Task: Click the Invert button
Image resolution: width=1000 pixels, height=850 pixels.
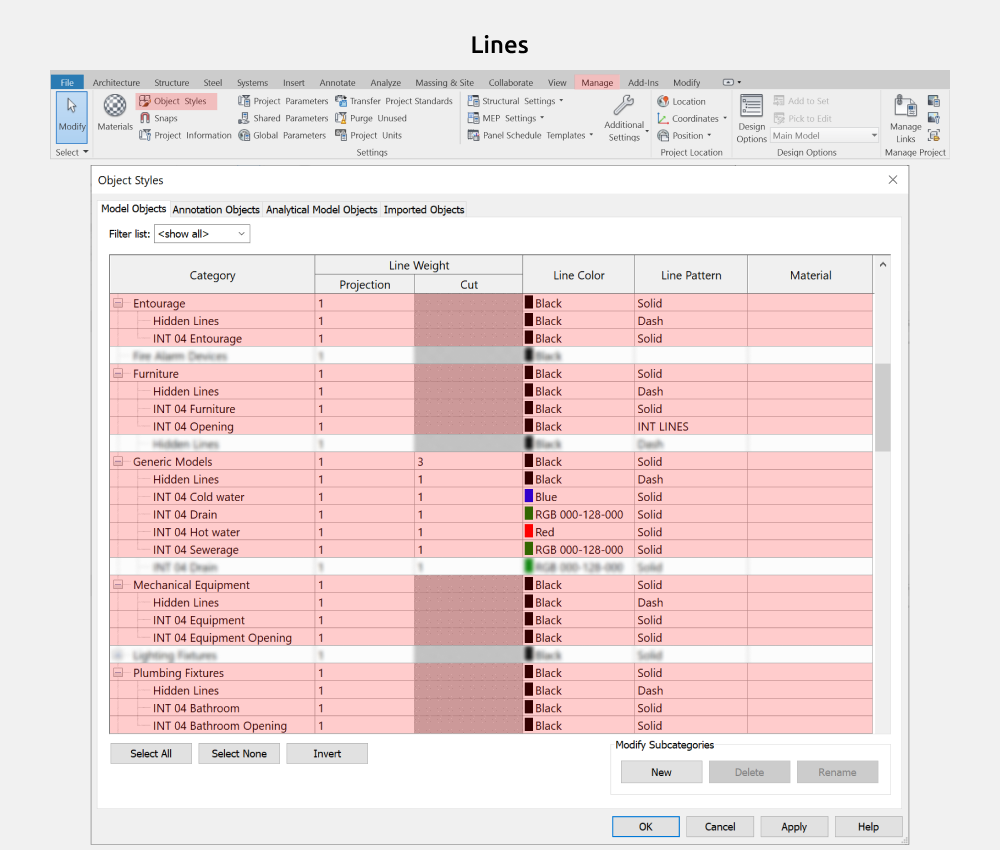Action: (327, 754)
